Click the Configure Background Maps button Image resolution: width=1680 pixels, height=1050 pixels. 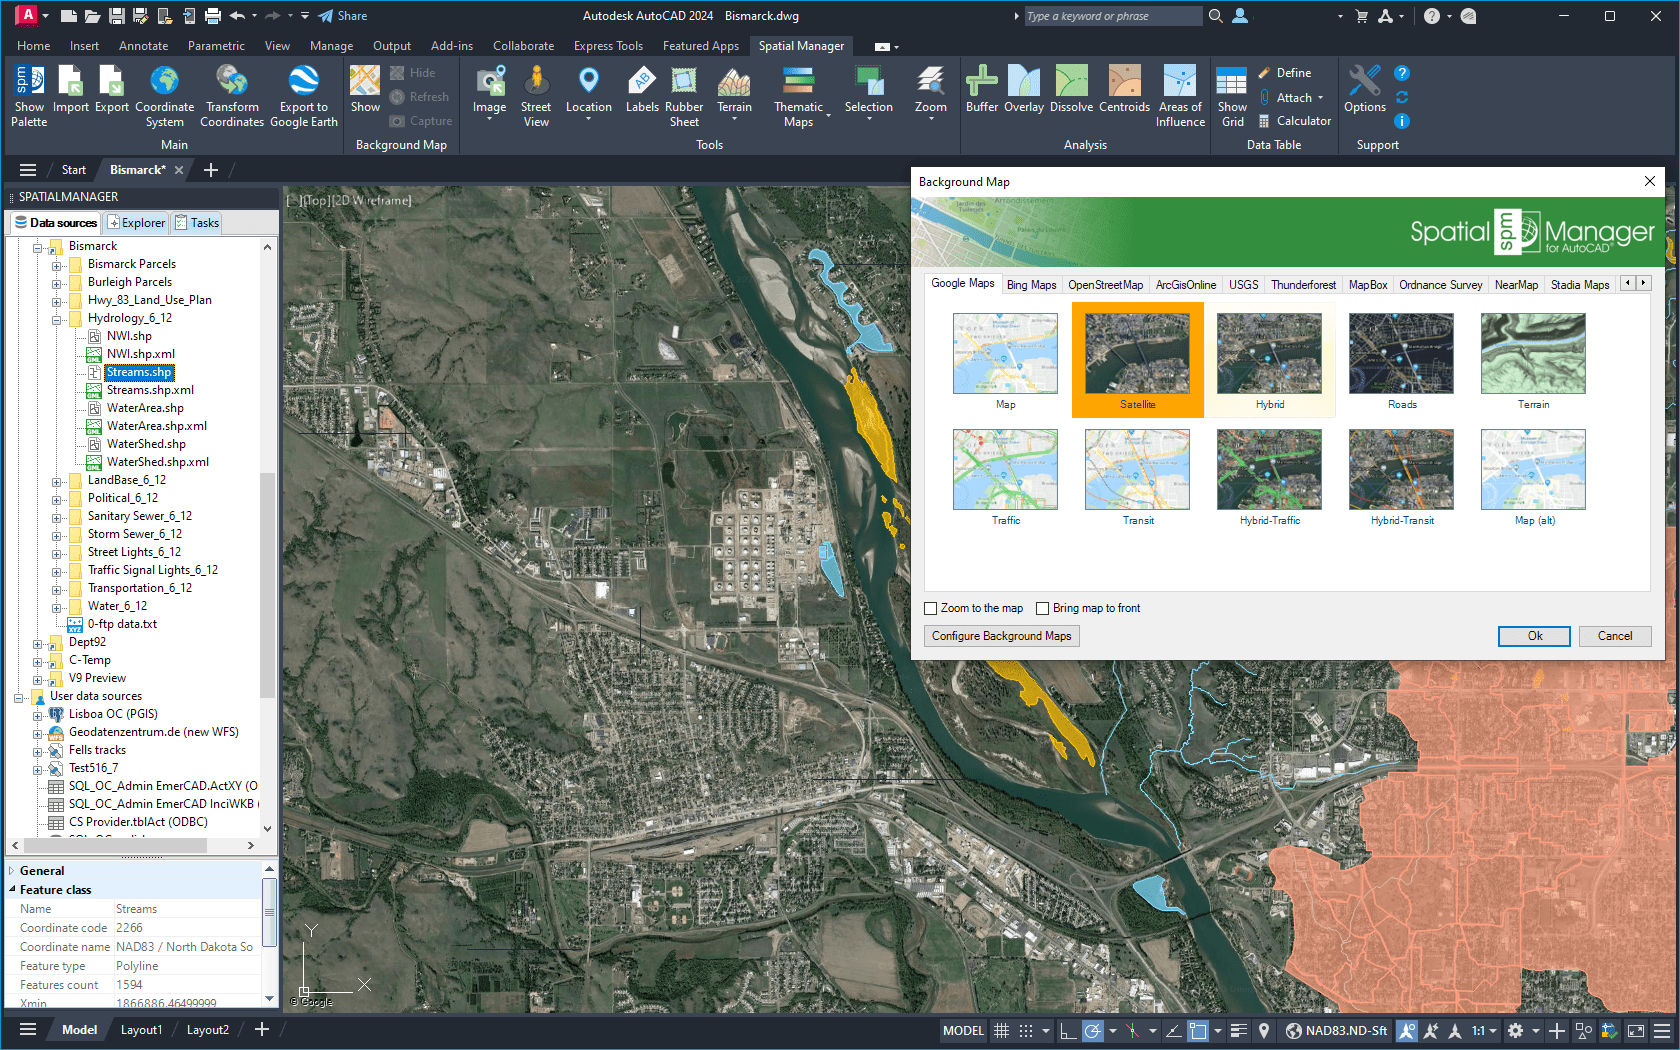[1001, 636]
